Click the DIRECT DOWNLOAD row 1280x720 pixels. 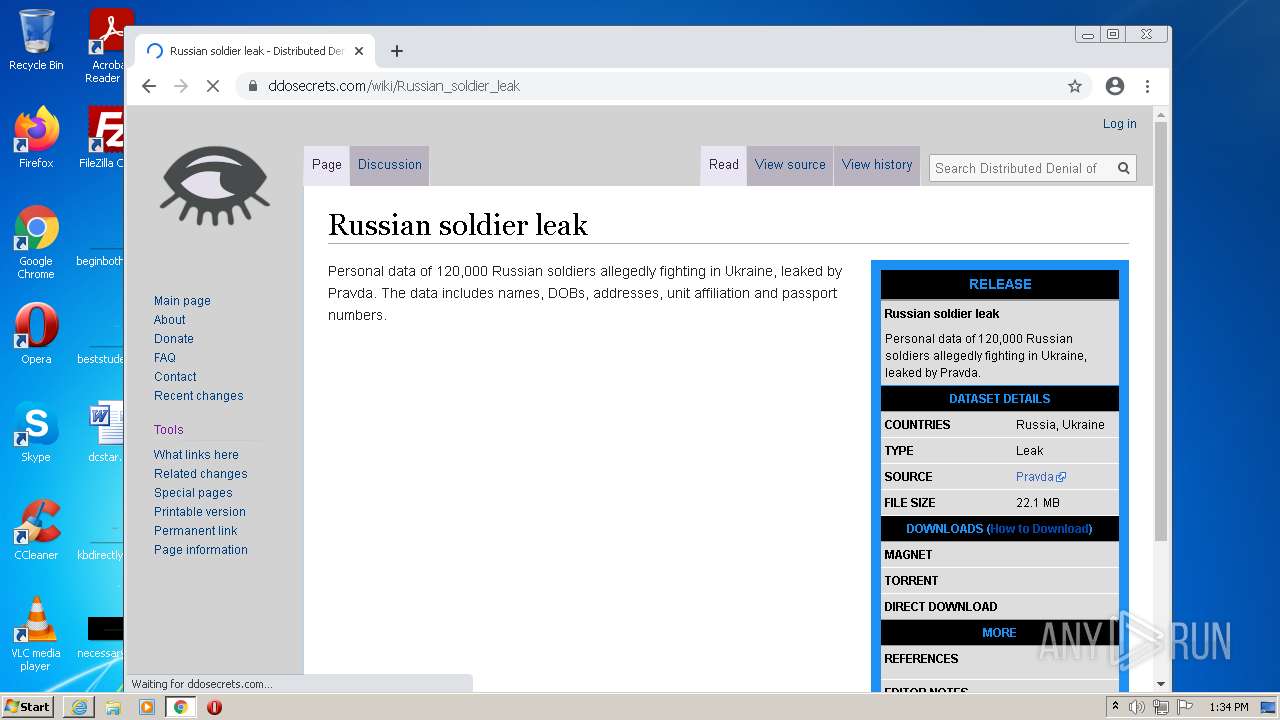tap(1000, 607)
